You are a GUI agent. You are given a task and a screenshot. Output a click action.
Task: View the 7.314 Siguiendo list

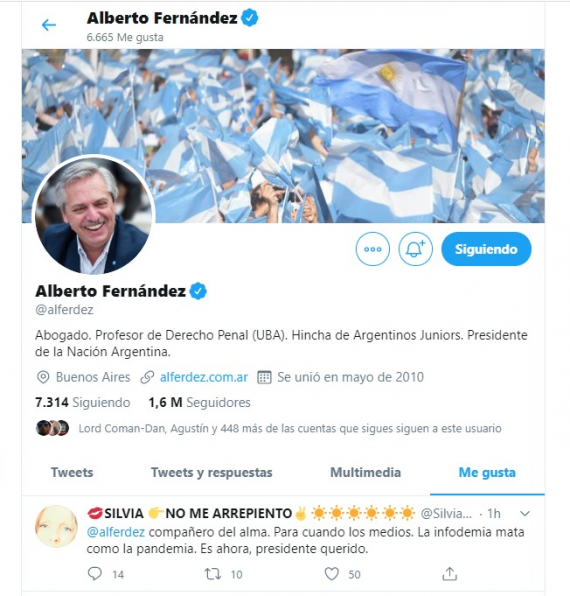82,402
